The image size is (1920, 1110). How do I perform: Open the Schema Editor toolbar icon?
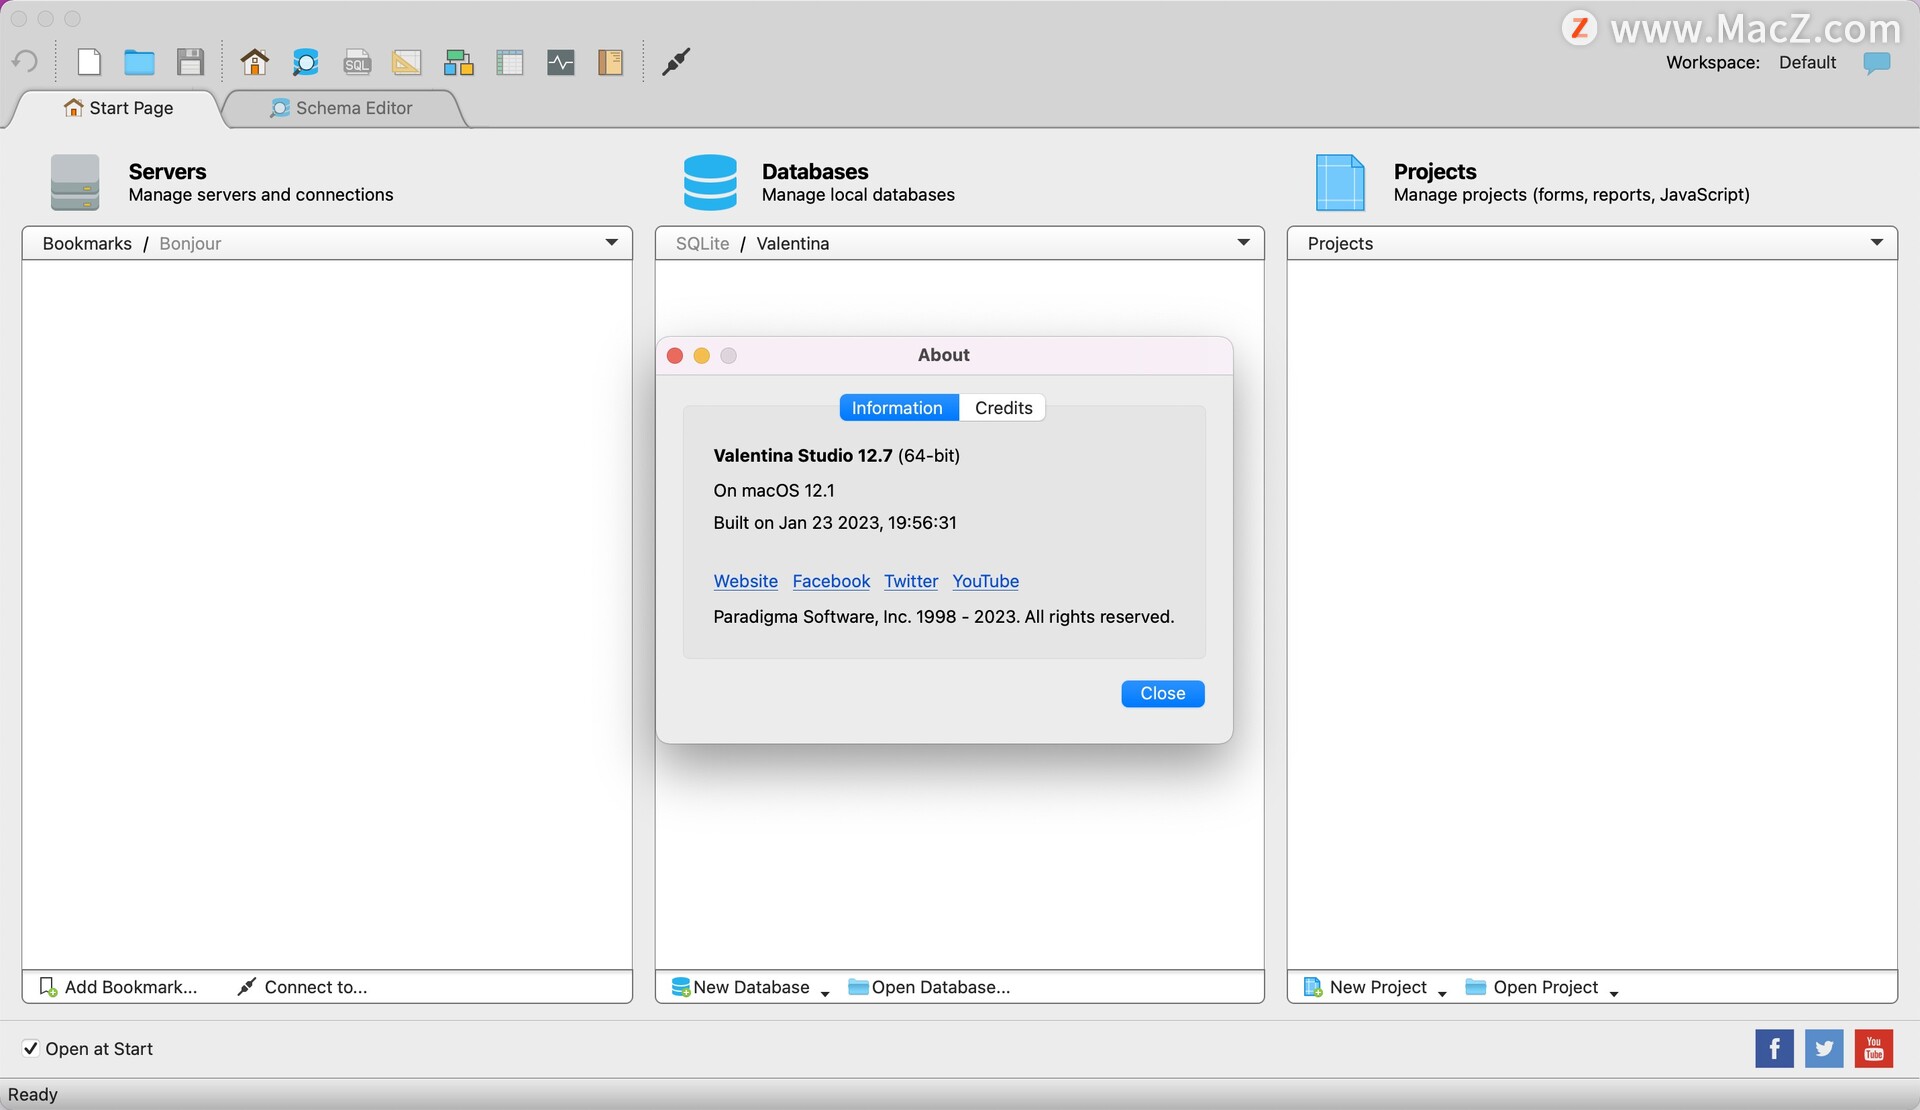[305, 62]
